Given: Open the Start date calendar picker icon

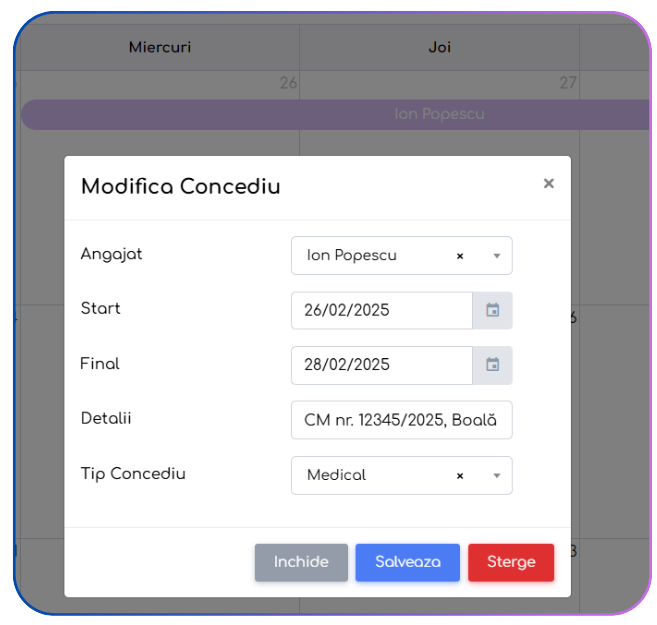Looking at the screenshot, I should coord(492,310).
